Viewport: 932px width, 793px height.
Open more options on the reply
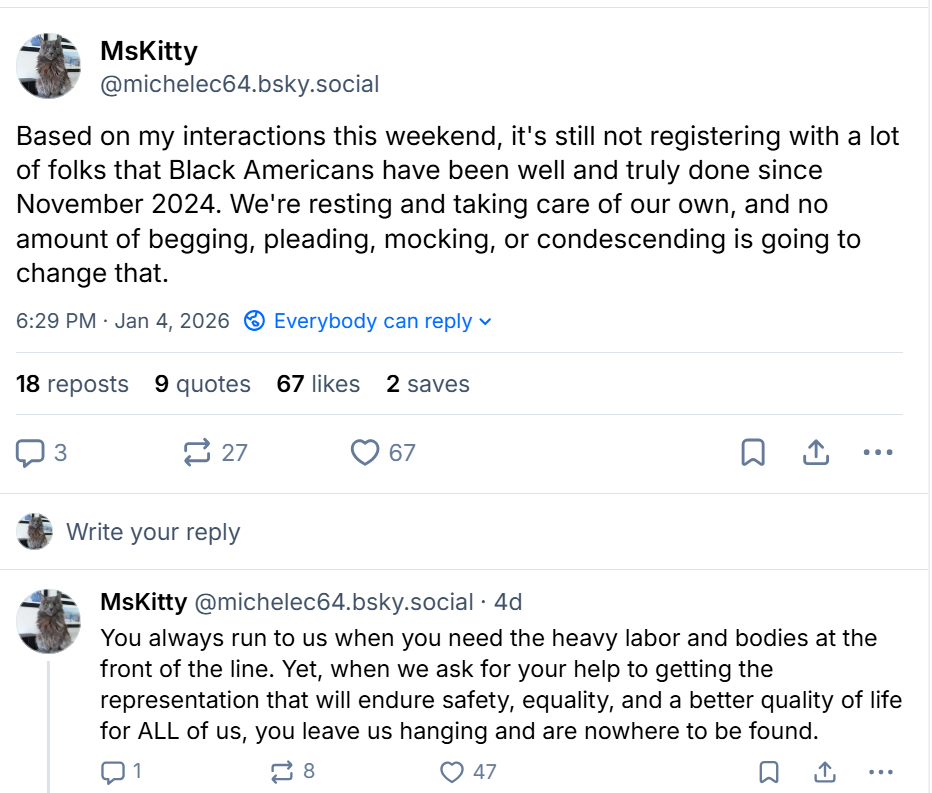tap(880, 771)
